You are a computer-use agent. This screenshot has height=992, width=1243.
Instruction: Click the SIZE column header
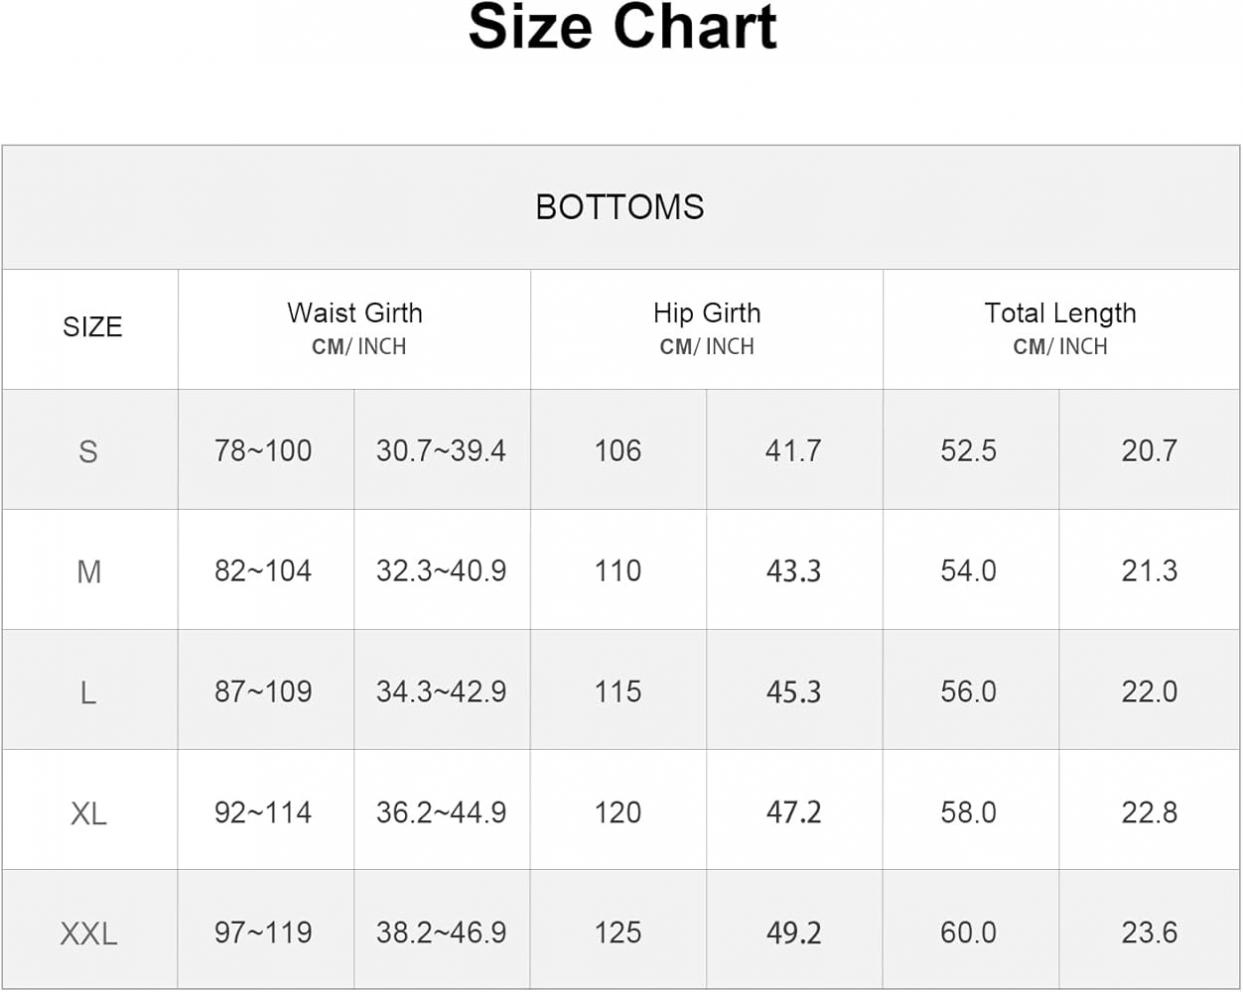pyautogui.click(x=91, y=328)
